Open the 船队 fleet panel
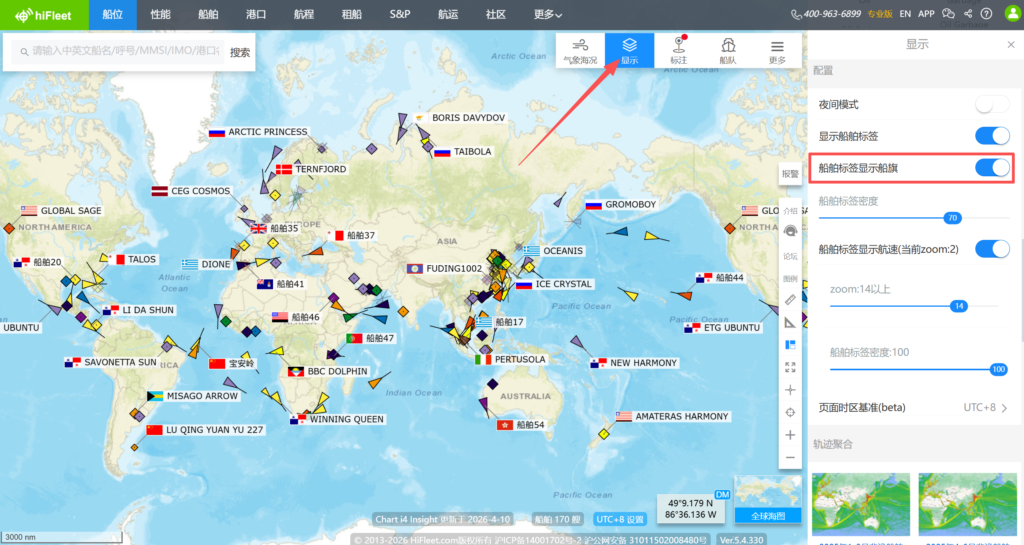This screenshot has width=1024, height=545. (728, 50)
